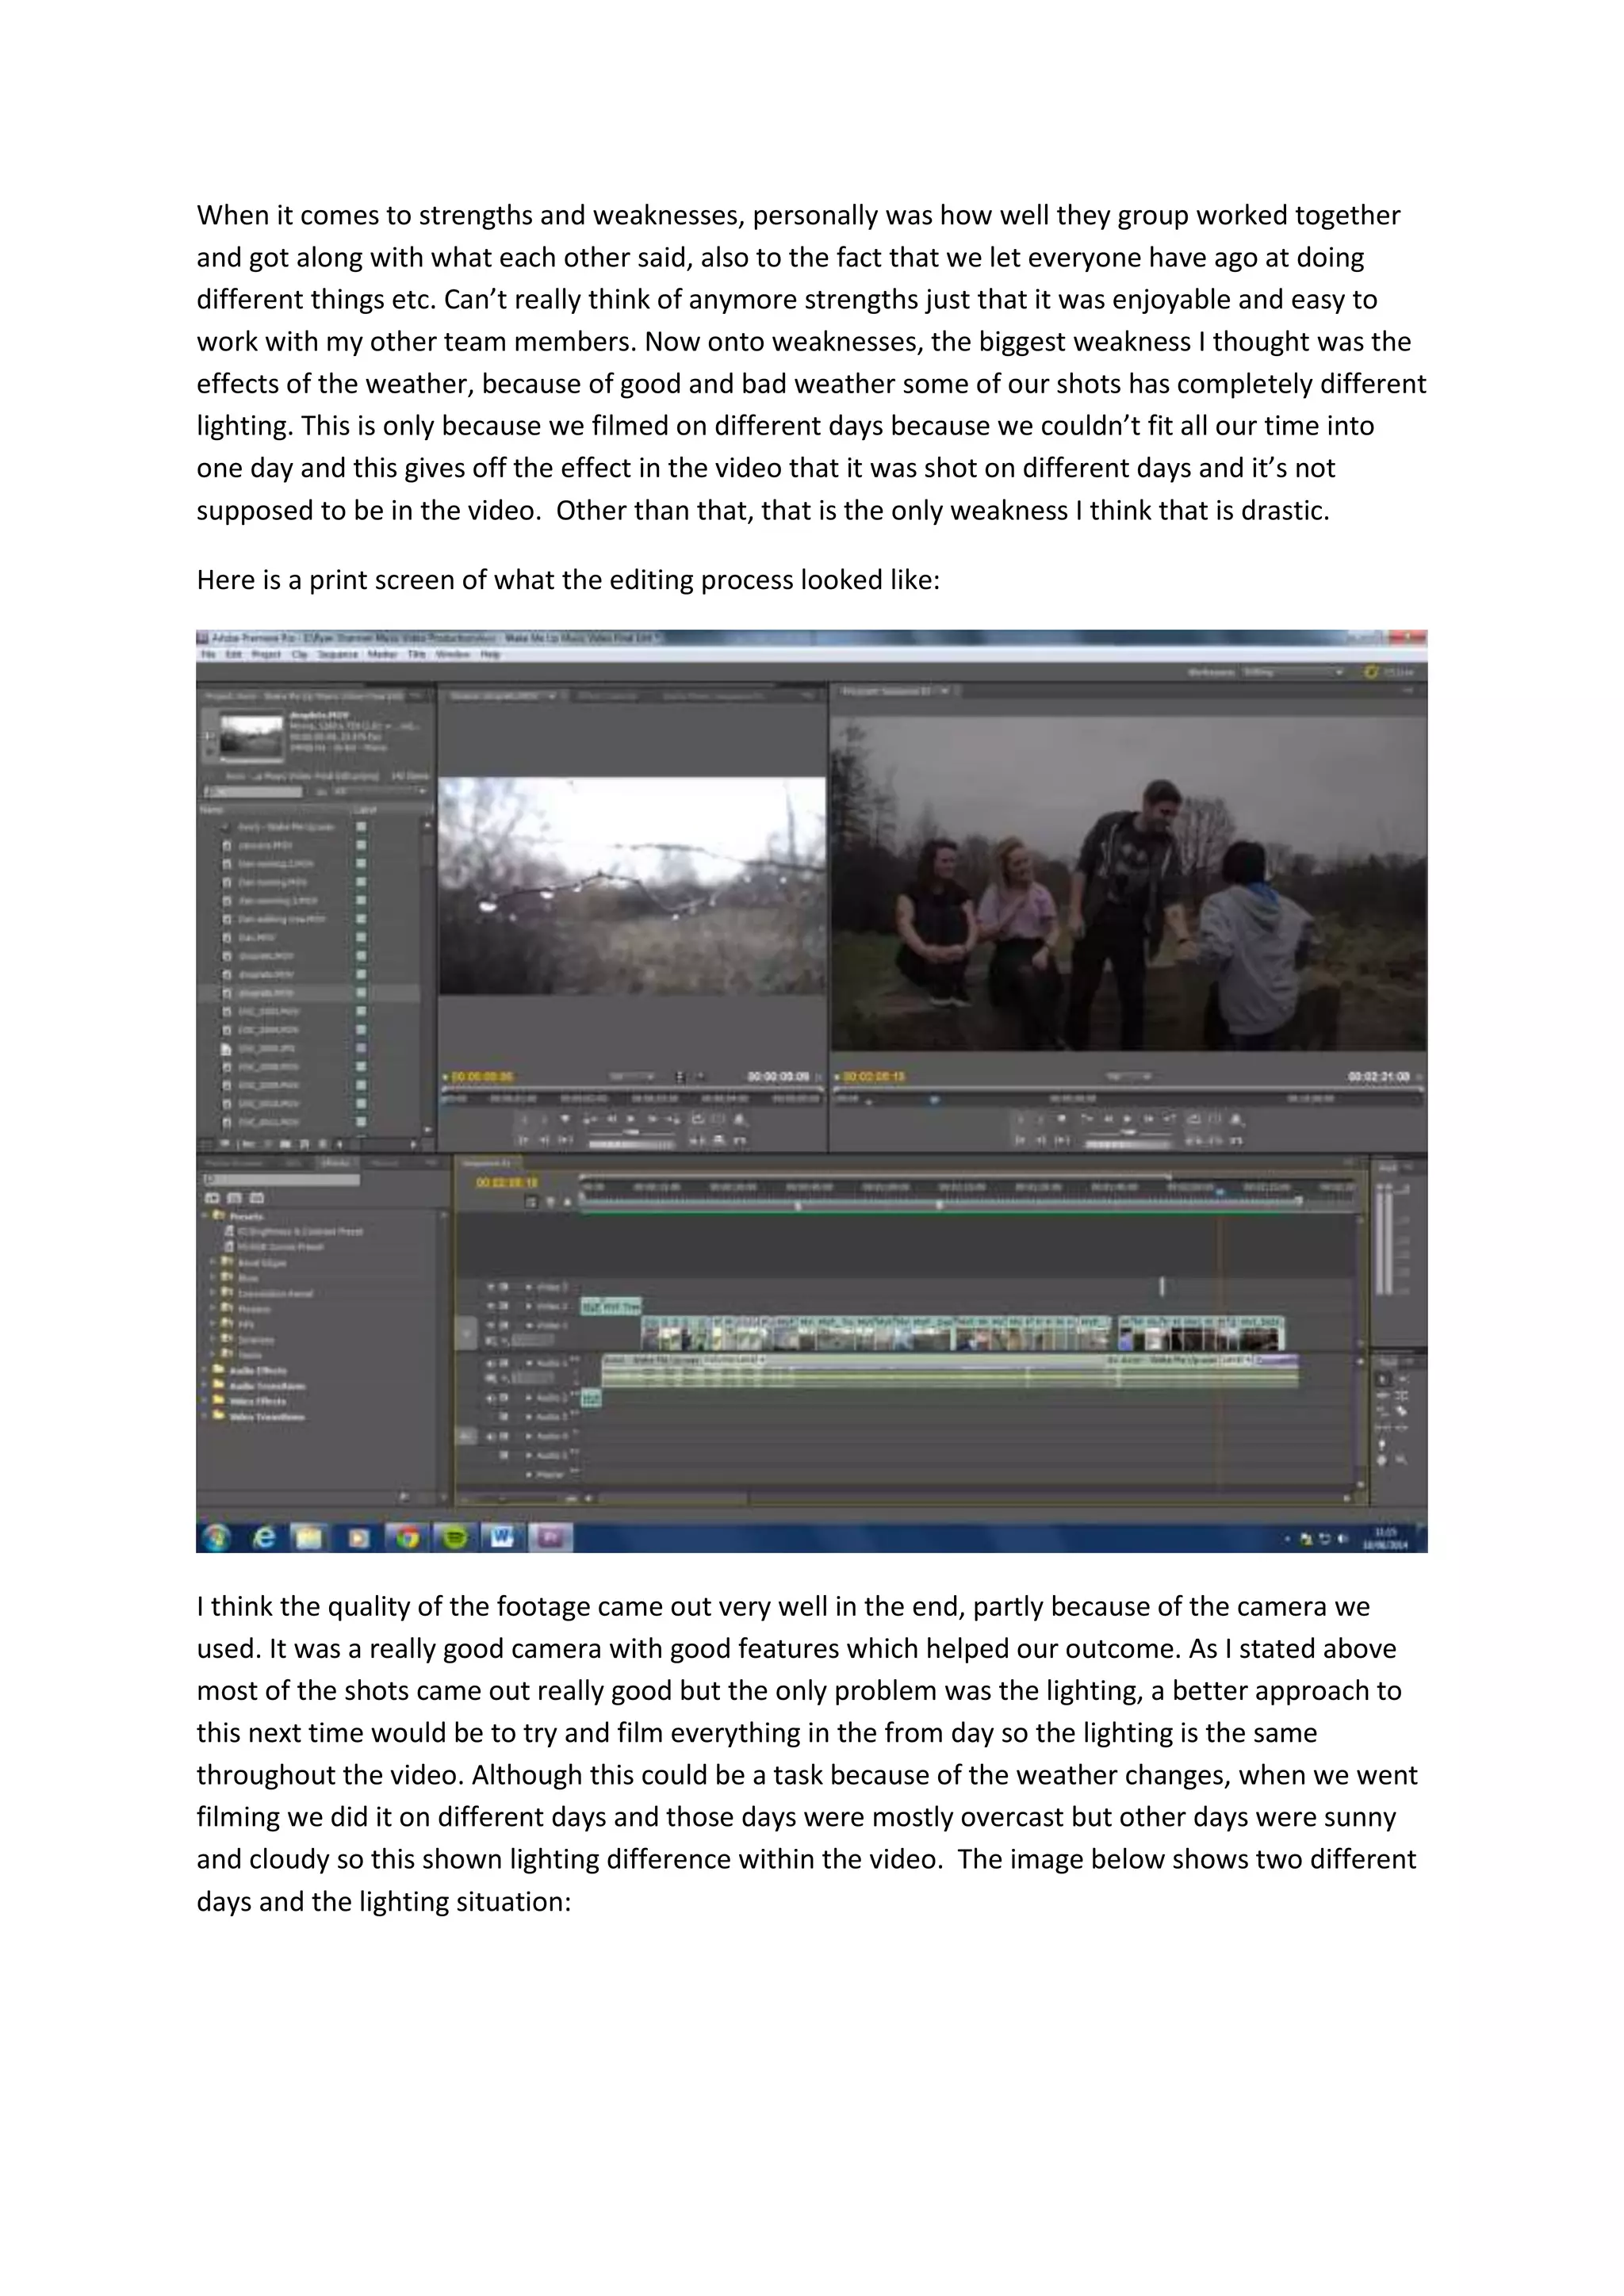Screen dimensions: 1624x2296
Task: Open the Window menu
Action: pos(453,654)
